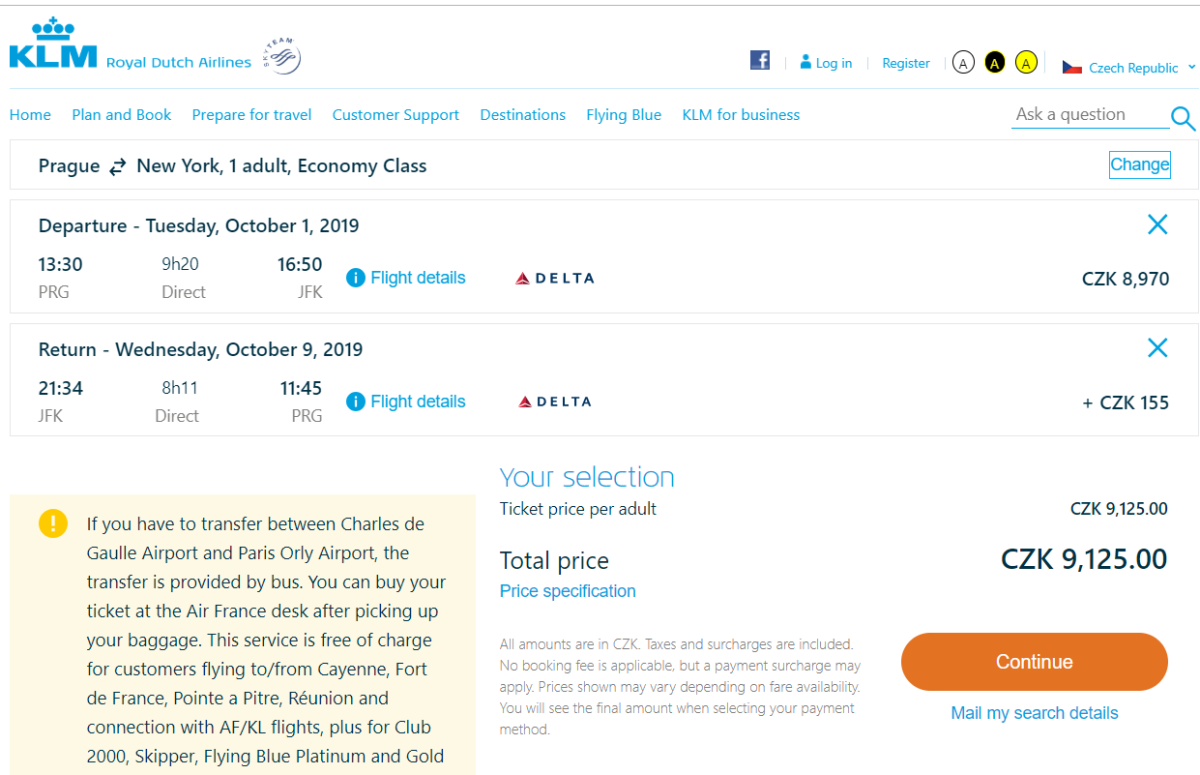Open the Price specification link

coord(568,591)
